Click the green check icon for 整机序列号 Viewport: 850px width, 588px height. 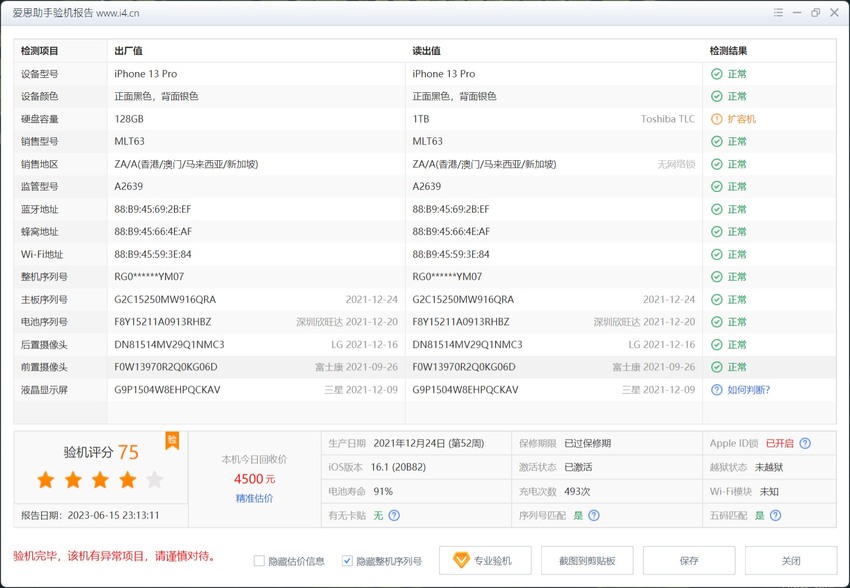click(717, 277)
